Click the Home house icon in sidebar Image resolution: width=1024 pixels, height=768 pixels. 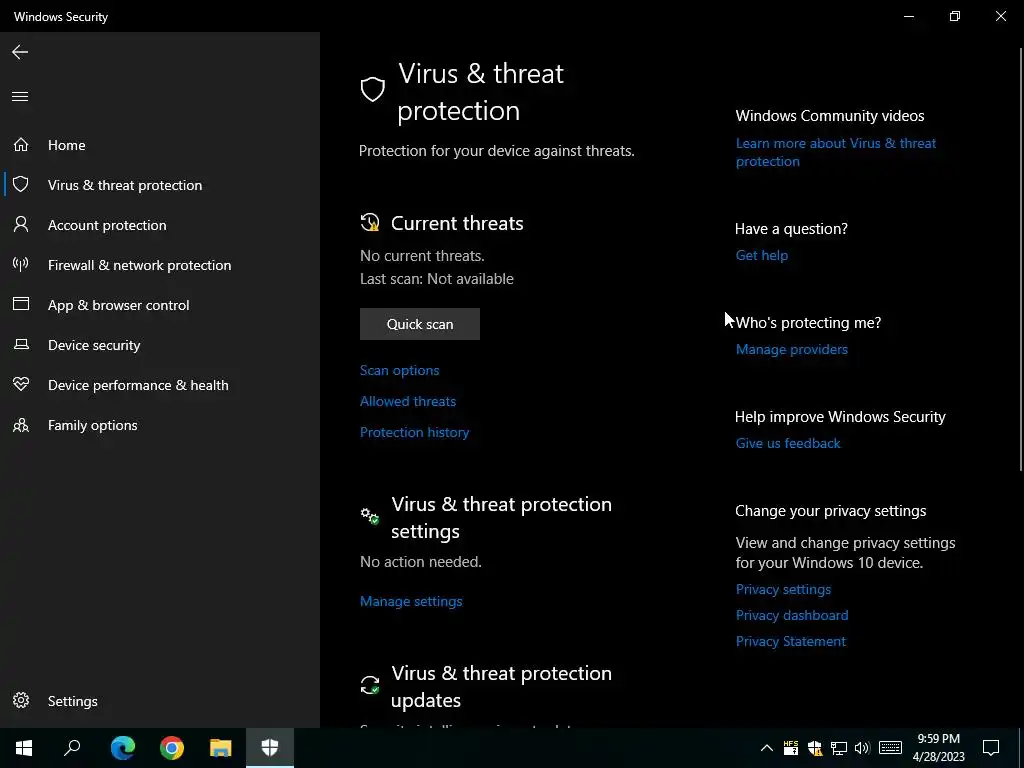pyautogui.click(x=21, y=144)
